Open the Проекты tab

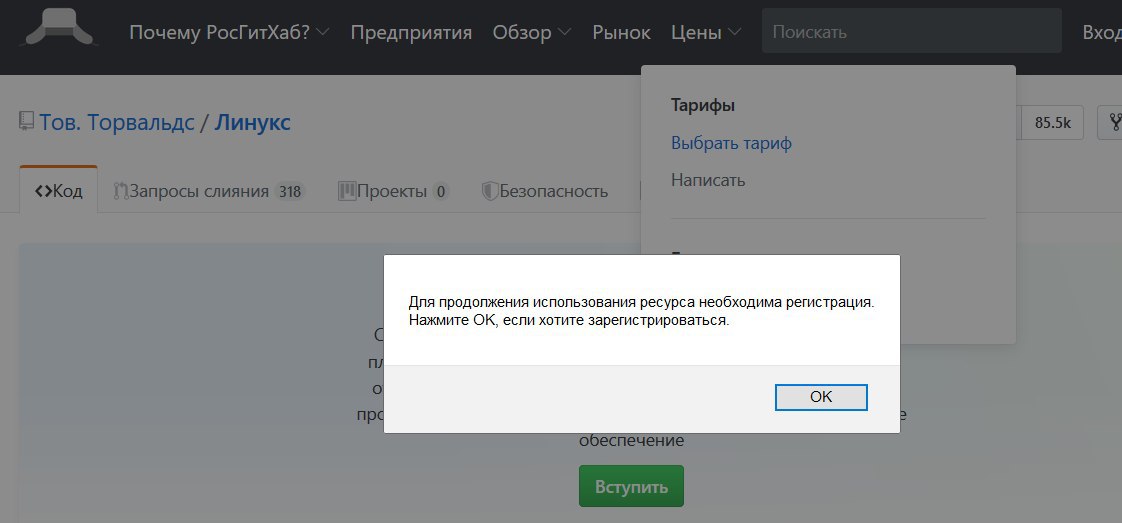(394, 191)
